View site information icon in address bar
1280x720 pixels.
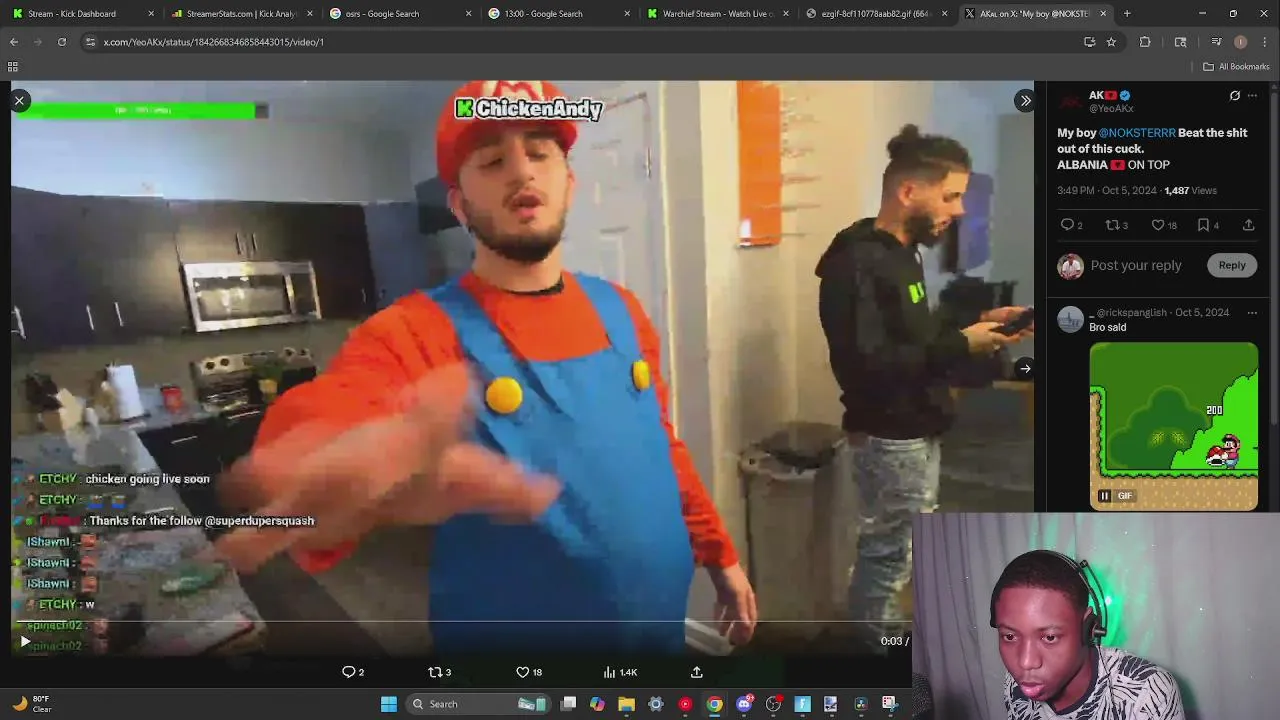click(x=91, y=42)
